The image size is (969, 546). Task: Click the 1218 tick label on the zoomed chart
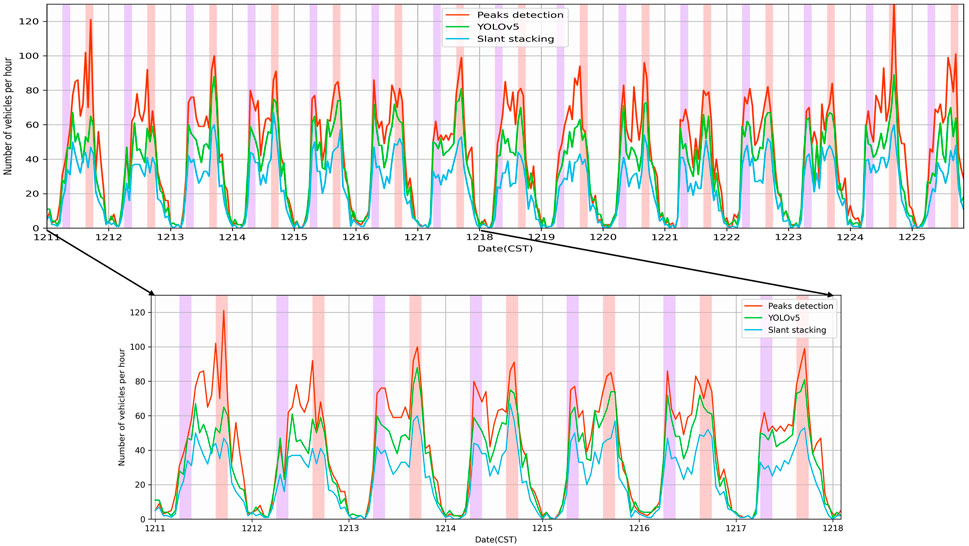[x=833, y=529]
